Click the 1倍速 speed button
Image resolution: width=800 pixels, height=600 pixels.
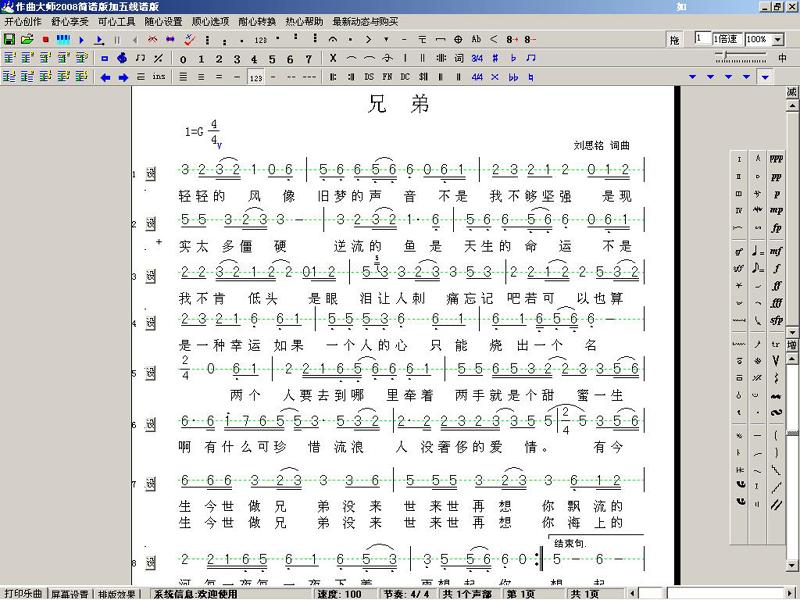726,39
